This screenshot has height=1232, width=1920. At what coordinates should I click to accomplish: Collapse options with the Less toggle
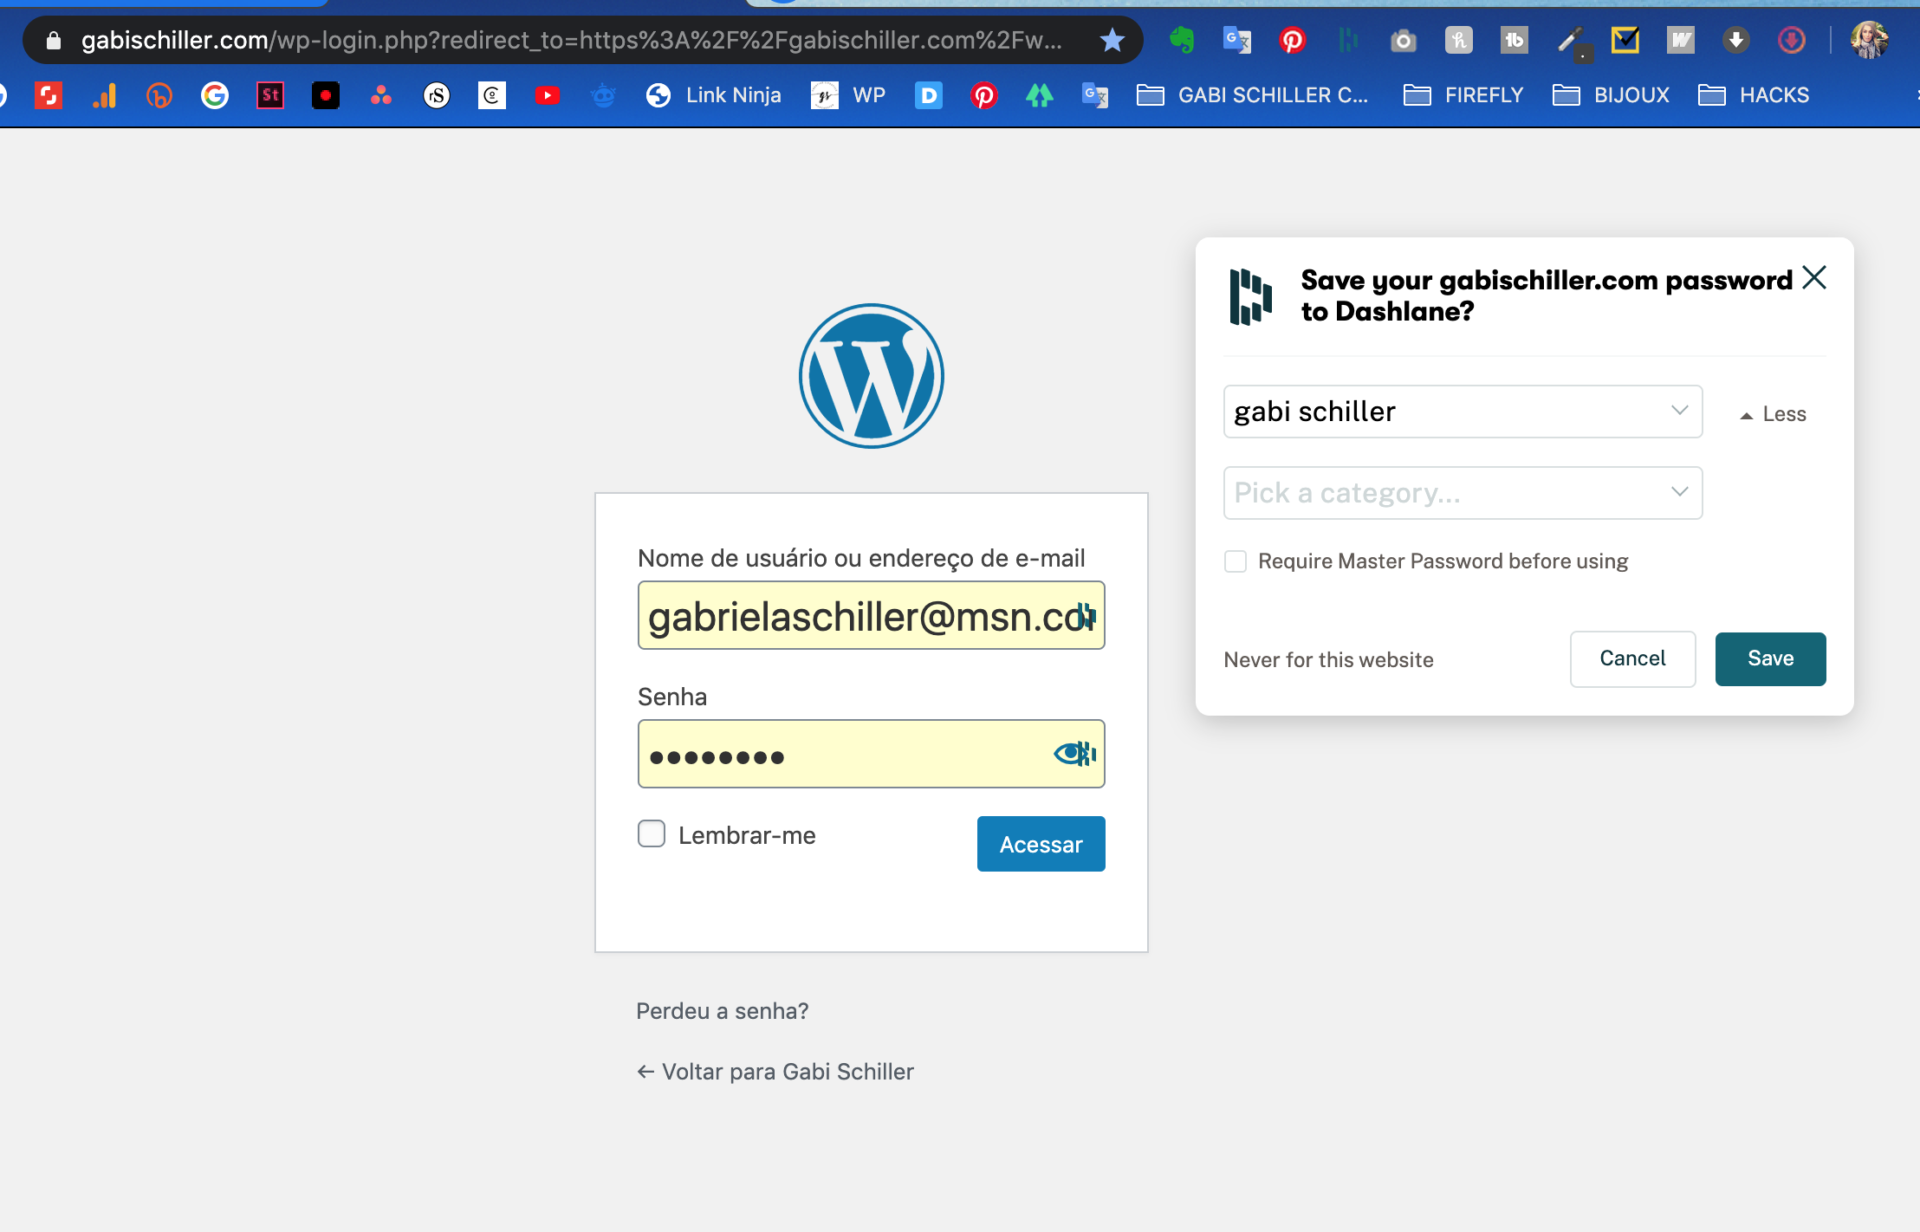1773,414
